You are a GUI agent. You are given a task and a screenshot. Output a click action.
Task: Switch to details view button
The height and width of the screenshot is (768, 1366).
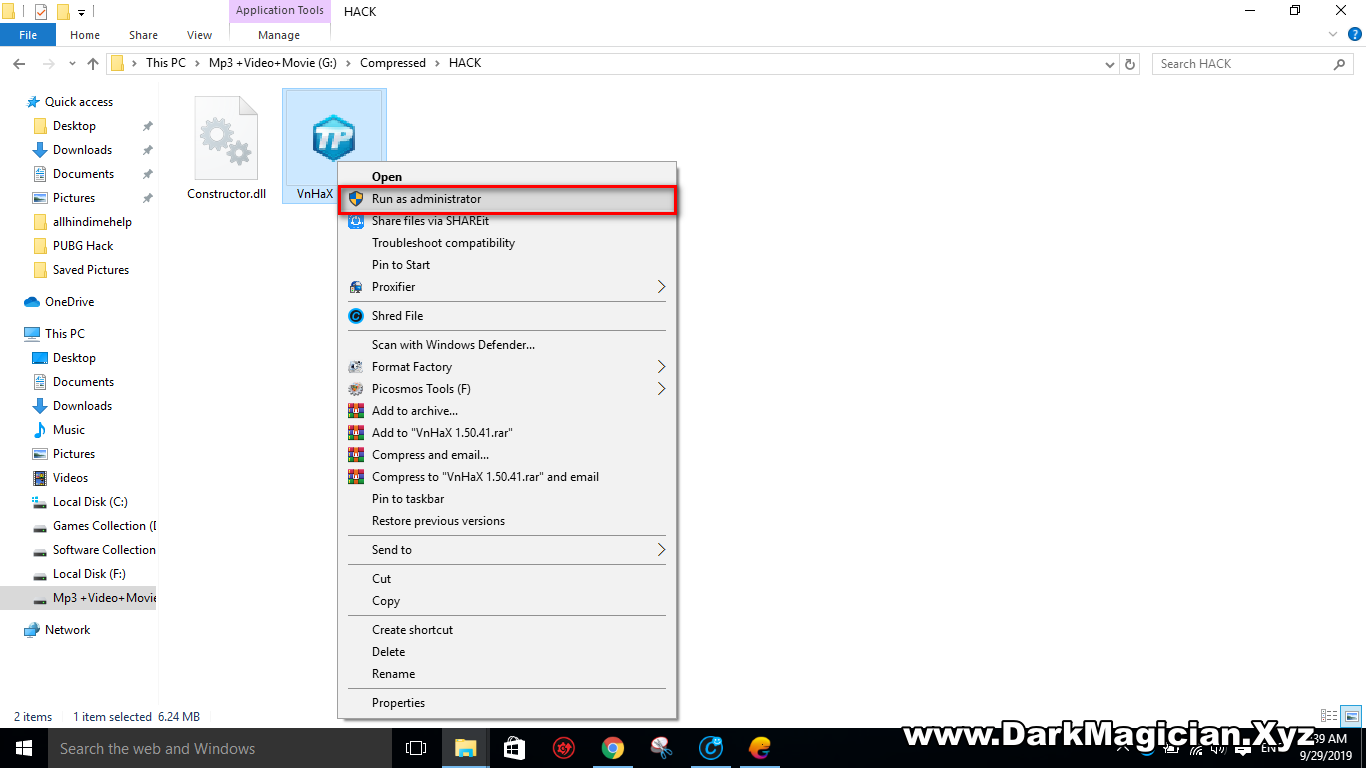click(x=1329, y=716)
